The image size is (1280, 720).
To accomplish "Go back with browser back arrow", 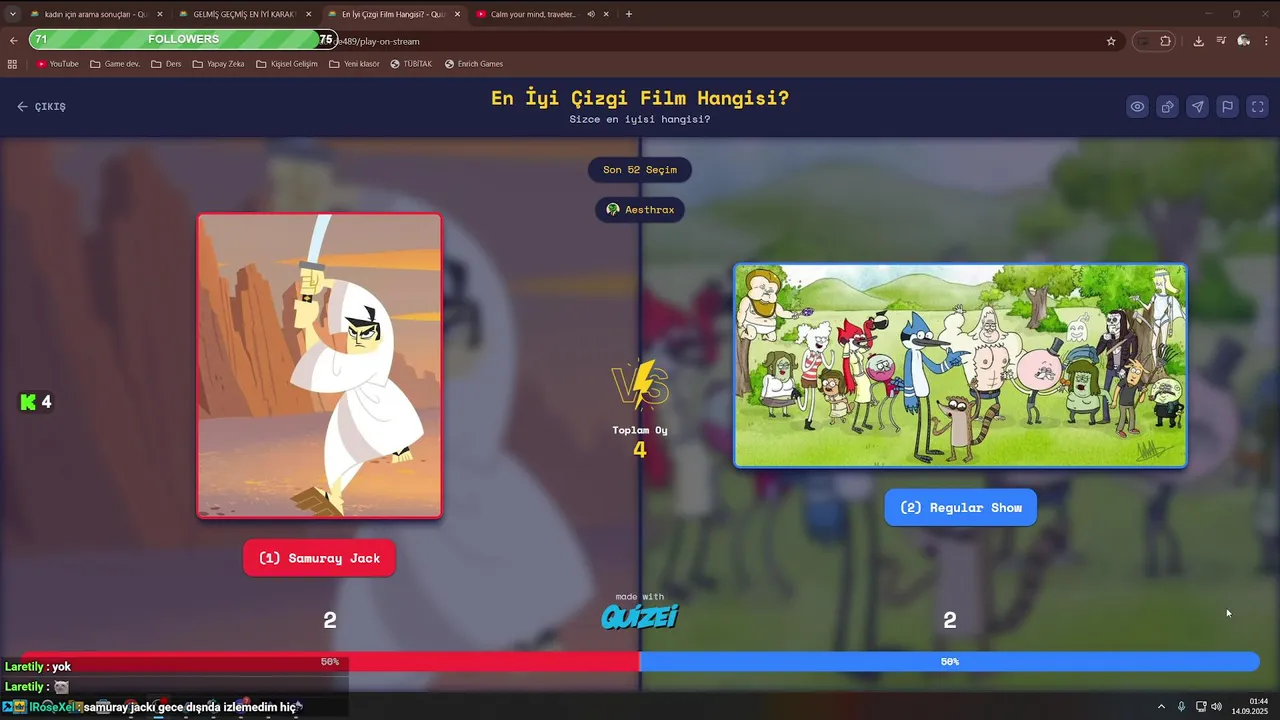I will (x=13, y=41).
